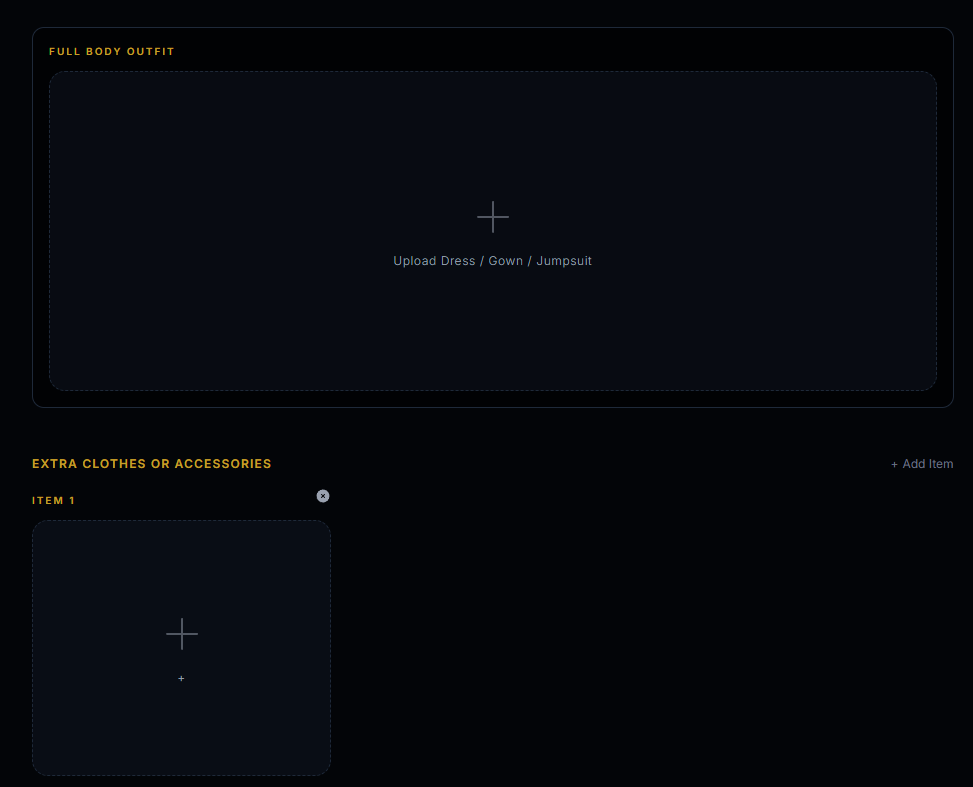Screen dimensions: 973x787
Task: Select the FULL BODY OUTFIT heading
Action: click(x=112, y=51)
